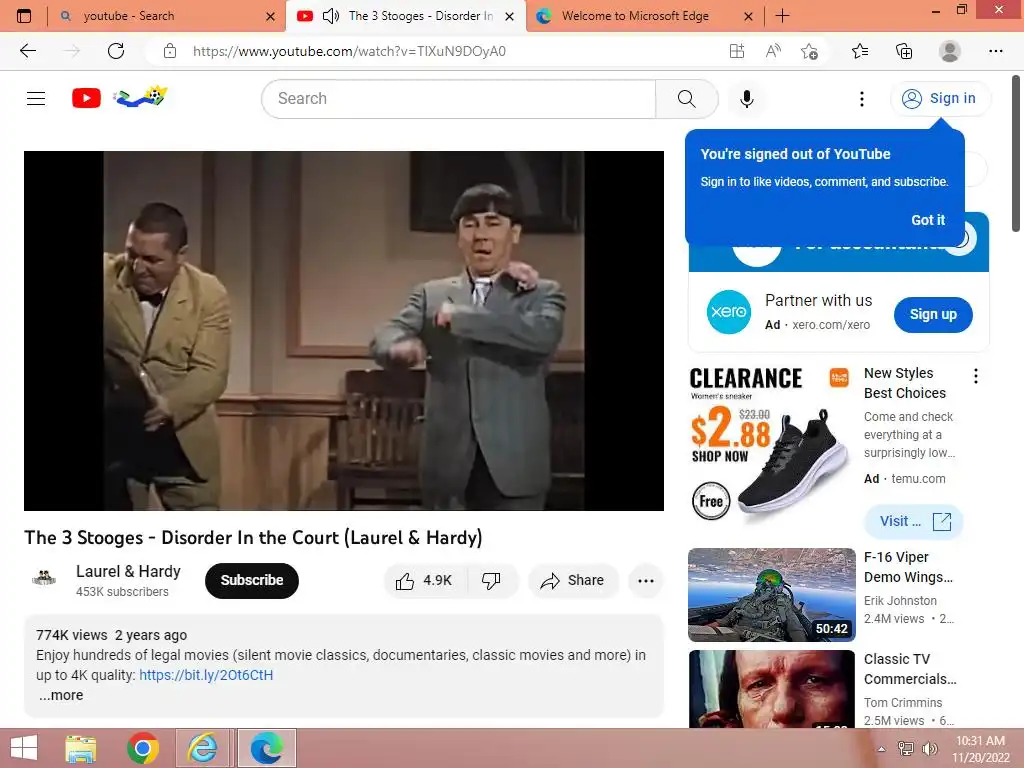Activate voice search microphone
The height and width of the screenshot is (768, 1024).
pyautogui.click(x=746, y=99)
